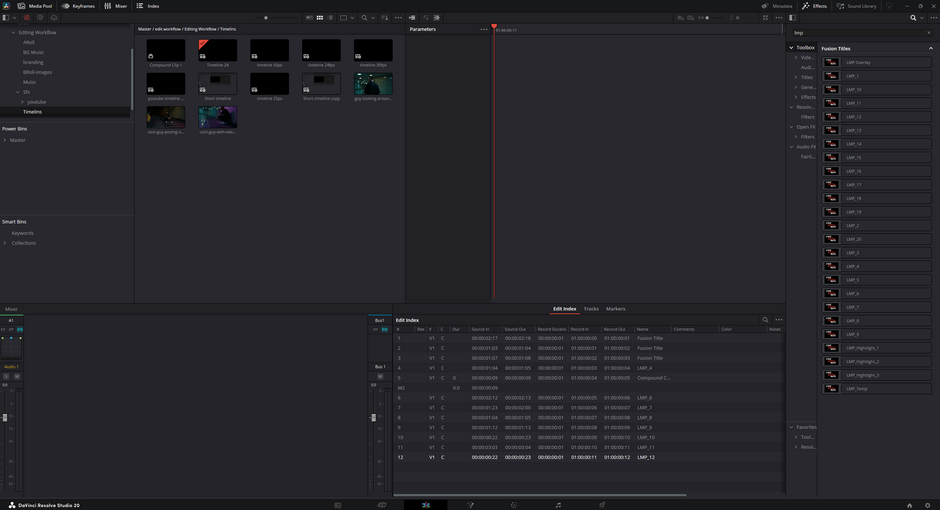Select the LMP_Temp title
Viewport: 940px width, 510px height.
(x=876, y=388)
